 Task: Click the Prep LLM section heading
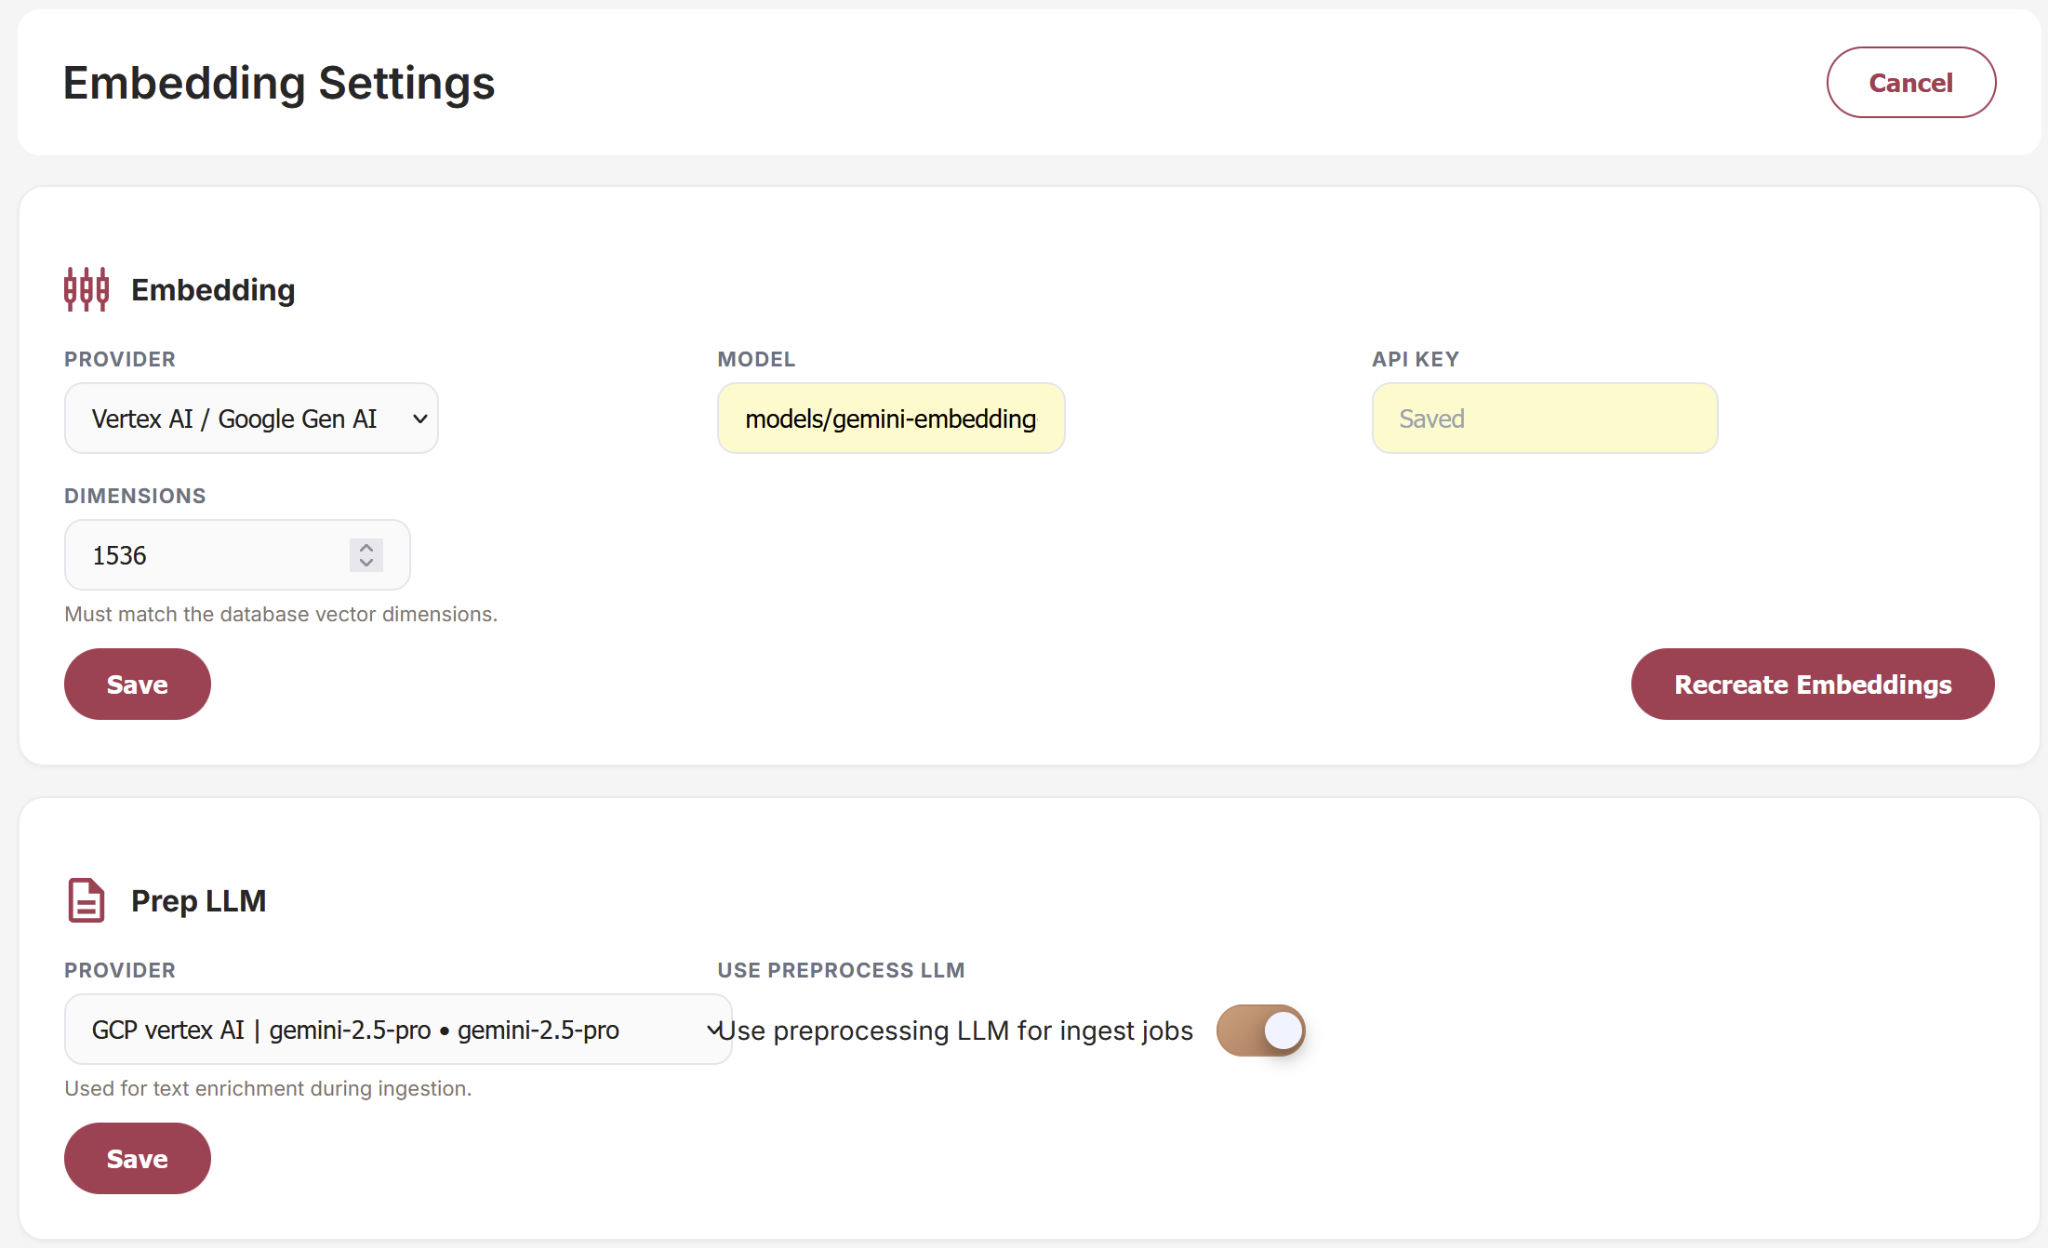pos(198,901)
